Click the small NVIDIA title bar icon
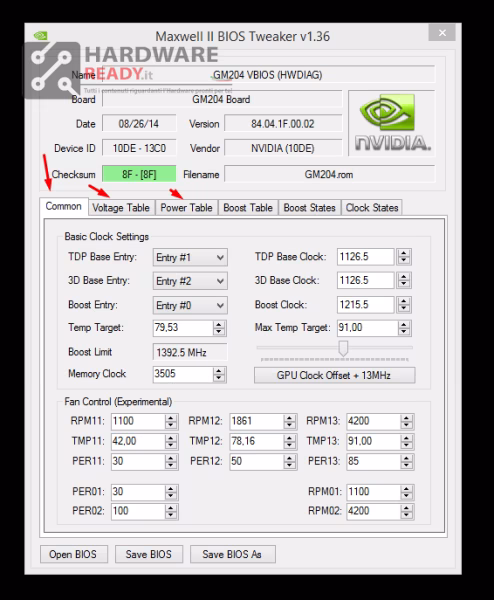494x600 pixels. (40, 36)
